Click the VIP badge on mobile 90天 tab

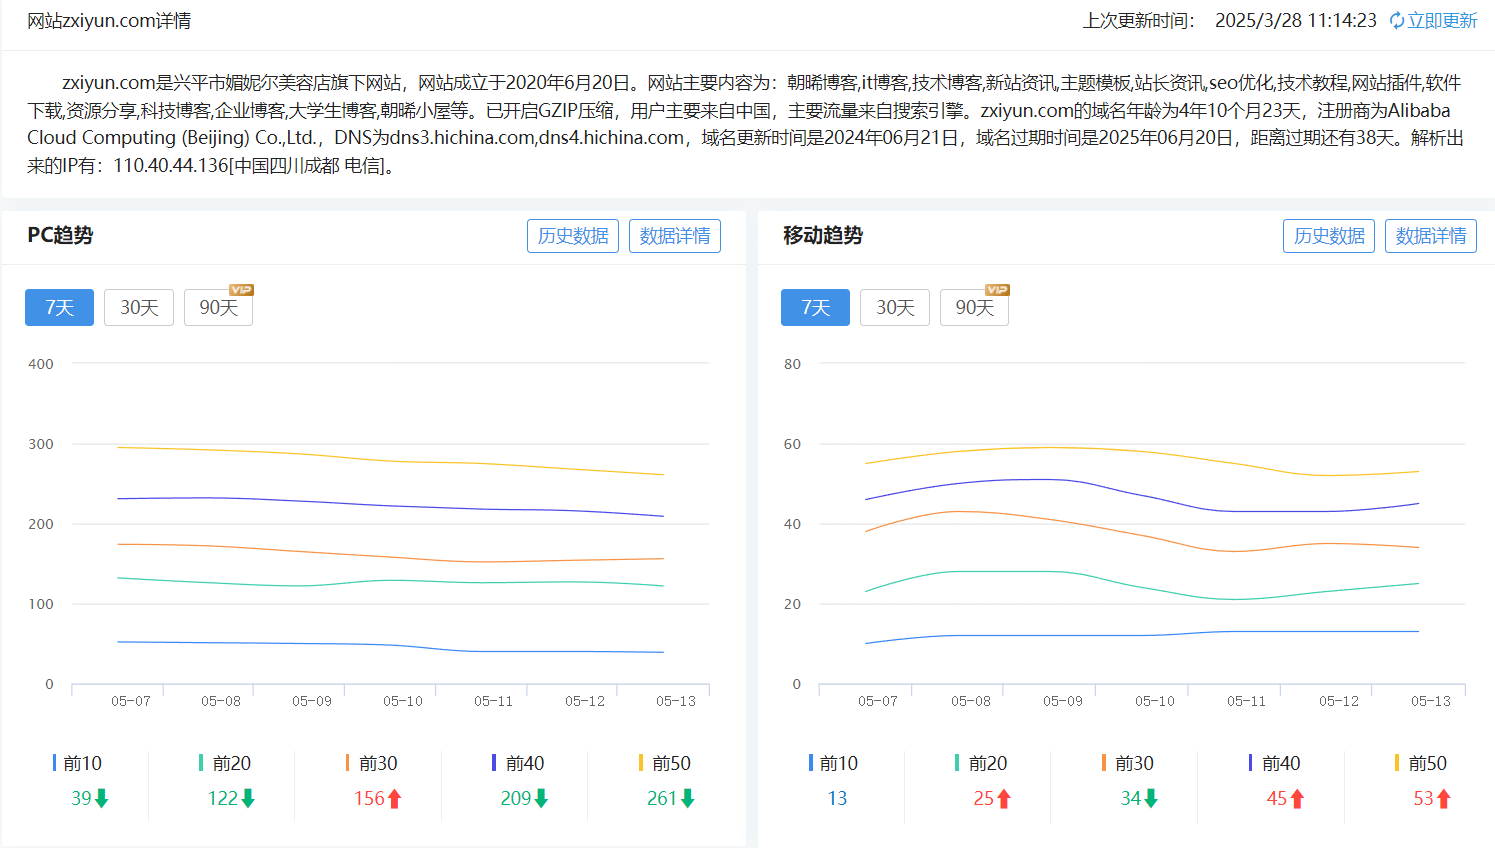[x=997, y=290]
